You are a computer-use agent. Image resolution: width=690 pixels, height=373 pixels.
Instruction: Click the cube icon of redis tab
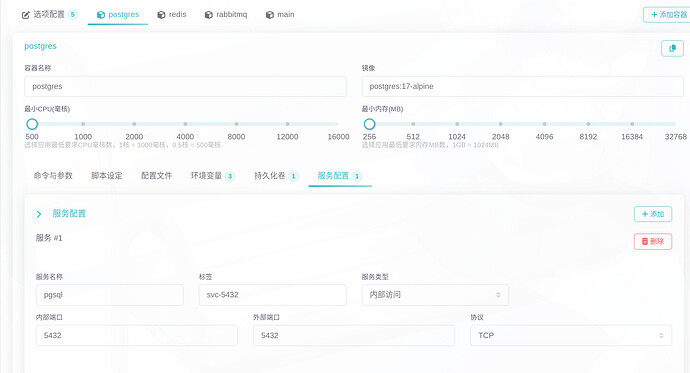161,15
